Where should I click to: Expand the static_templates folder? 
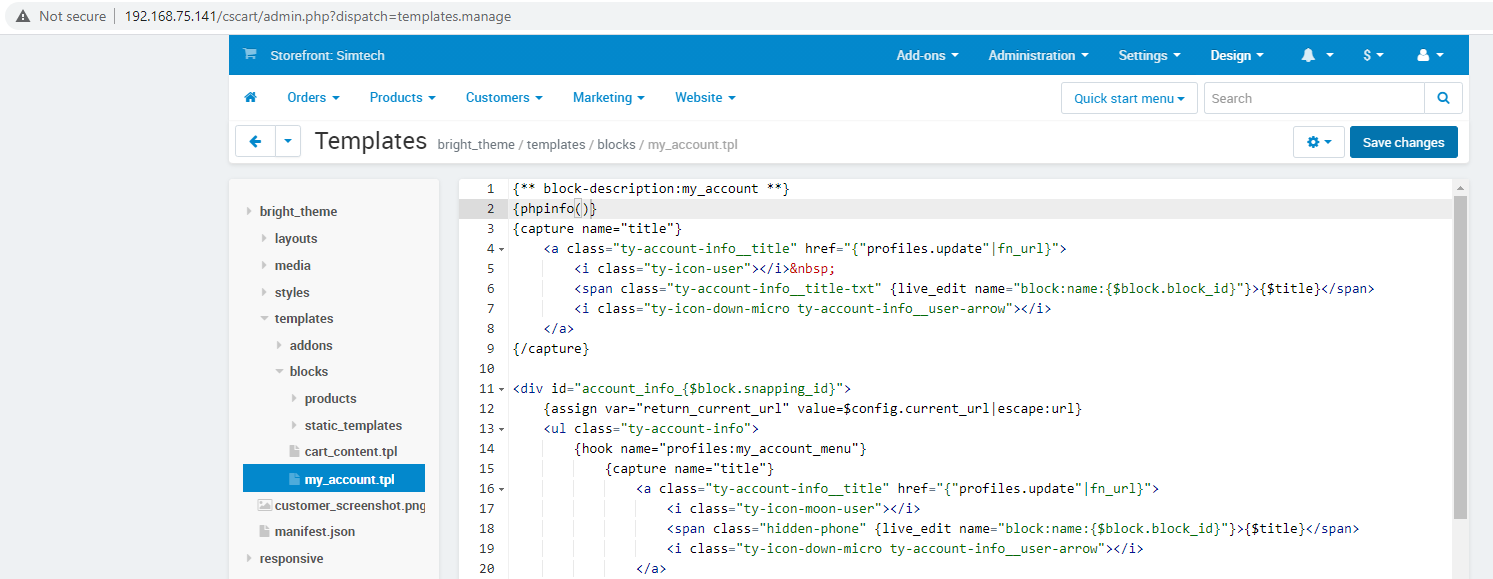[294, 426]
